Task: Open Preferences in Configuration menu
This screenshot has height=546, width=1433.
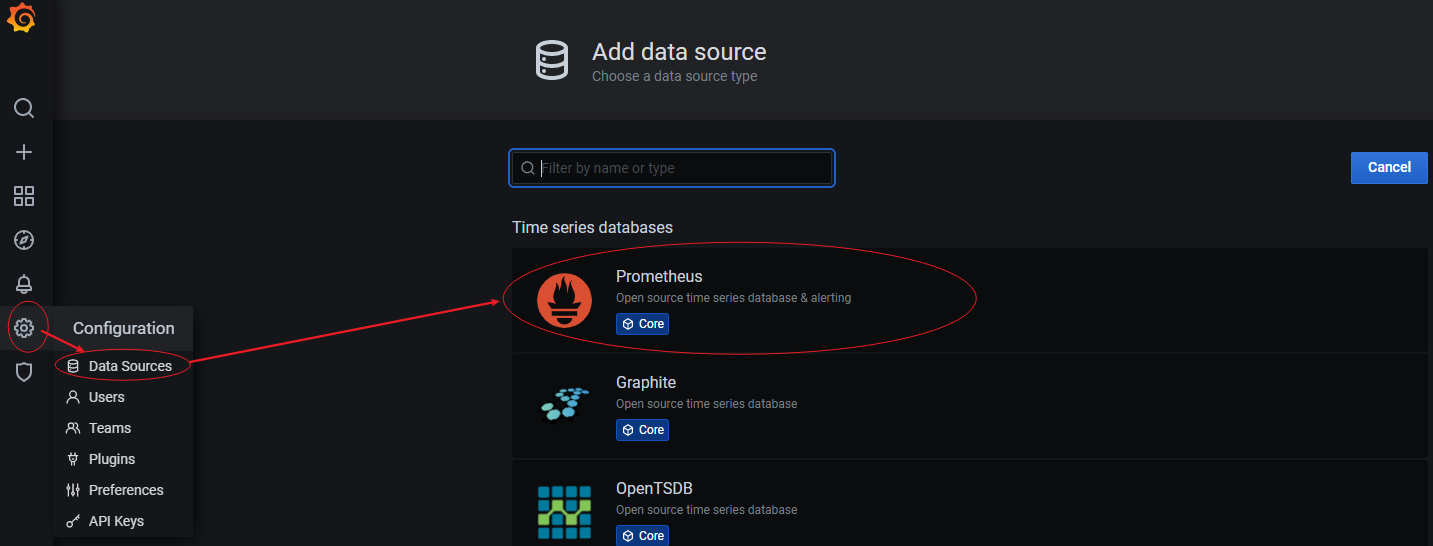Action: point(126,490)
